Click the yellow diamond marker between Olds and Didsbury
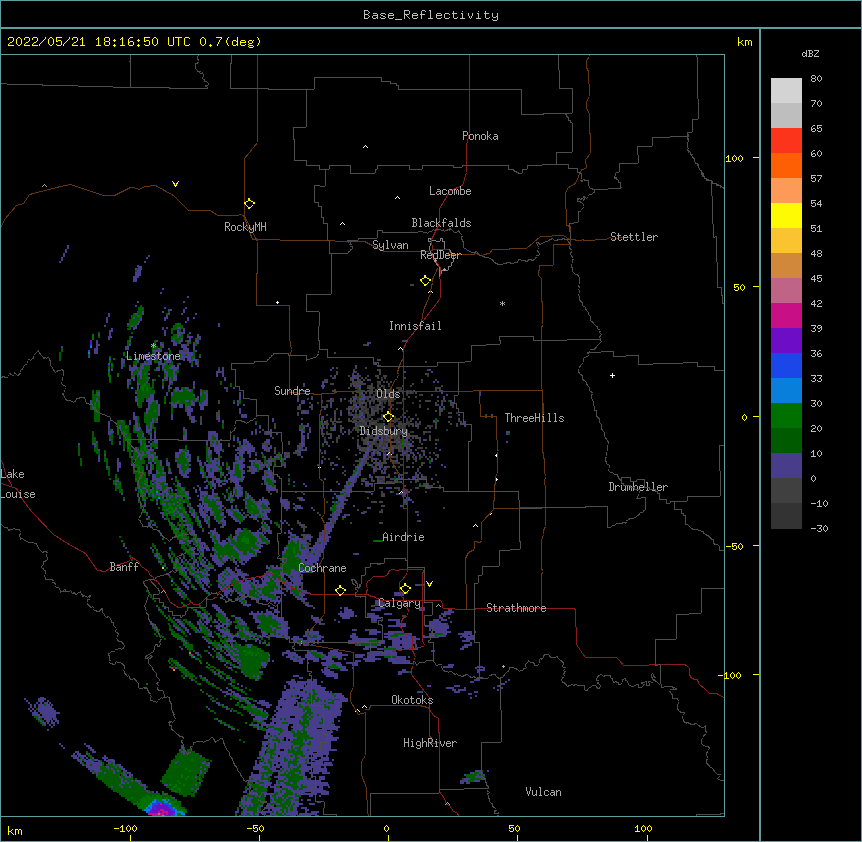 pos(388,416)
